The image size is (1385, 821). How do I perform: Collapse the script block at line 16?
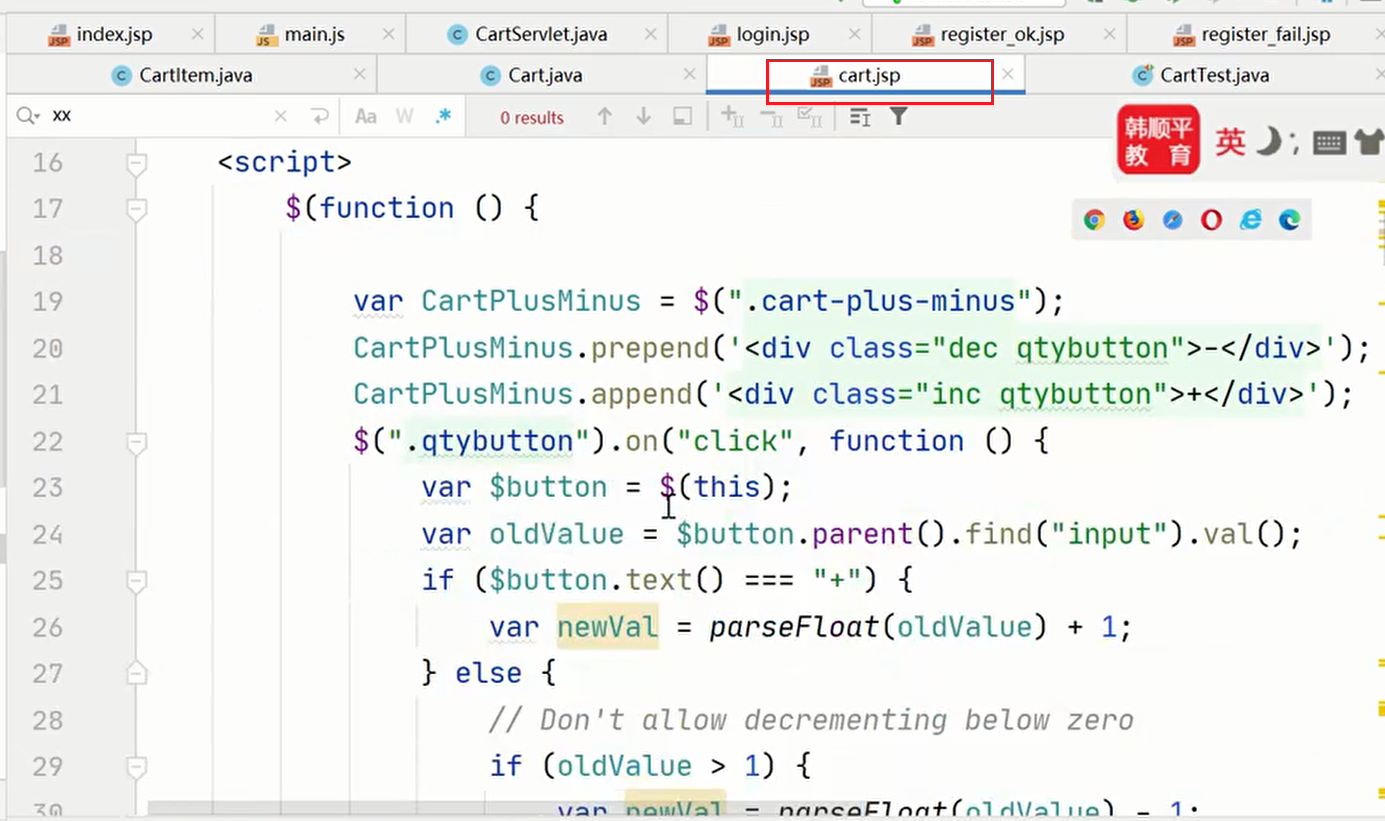click(x=137, y=163)
